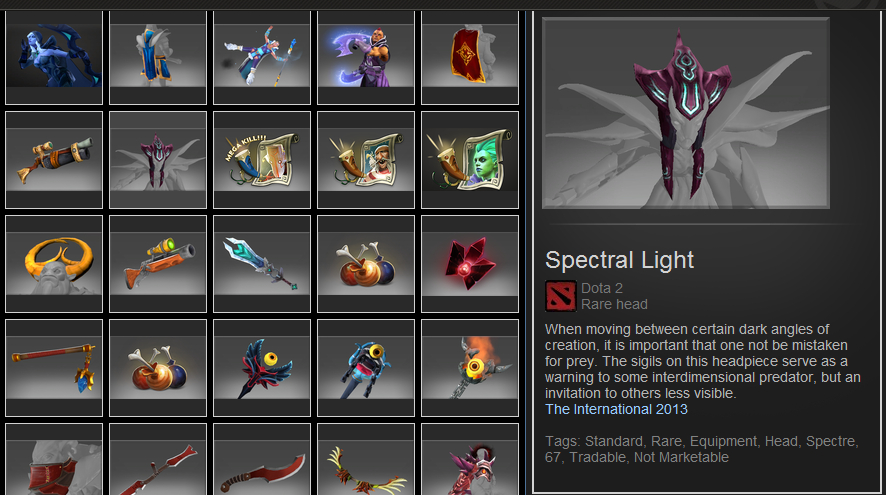Viewport: 886px width, 495px height.
Task: Click the Mega Kill announcer horn item
Action: [x=262, y=160]
